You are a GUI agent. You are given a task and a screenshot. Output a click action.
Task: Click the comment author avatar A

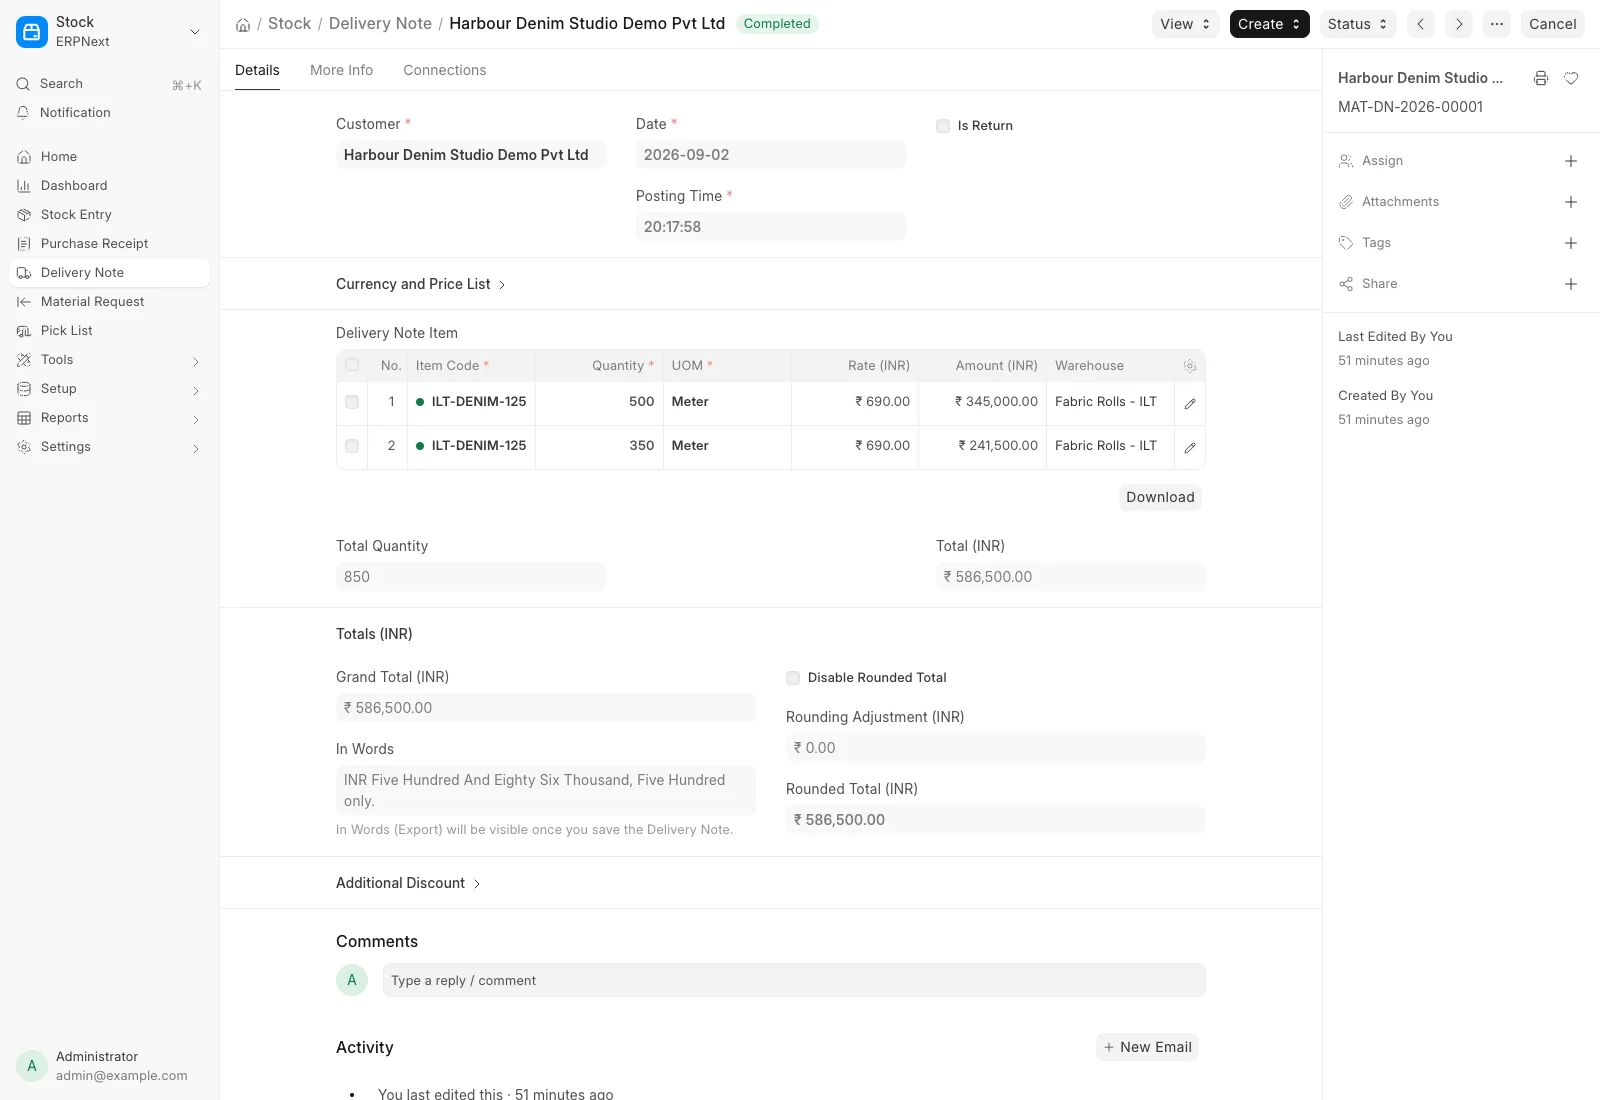352,980
